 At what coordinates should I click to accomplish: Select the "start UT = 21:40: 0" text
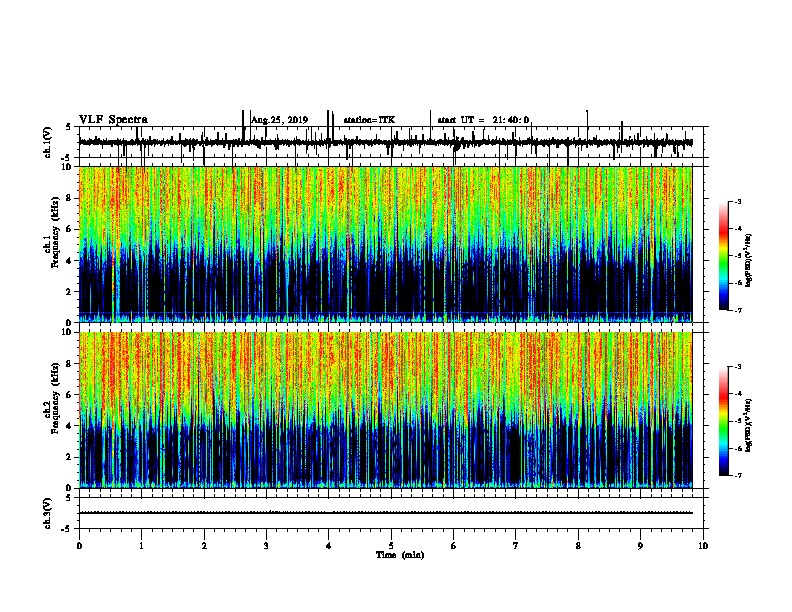click(483, 120)
